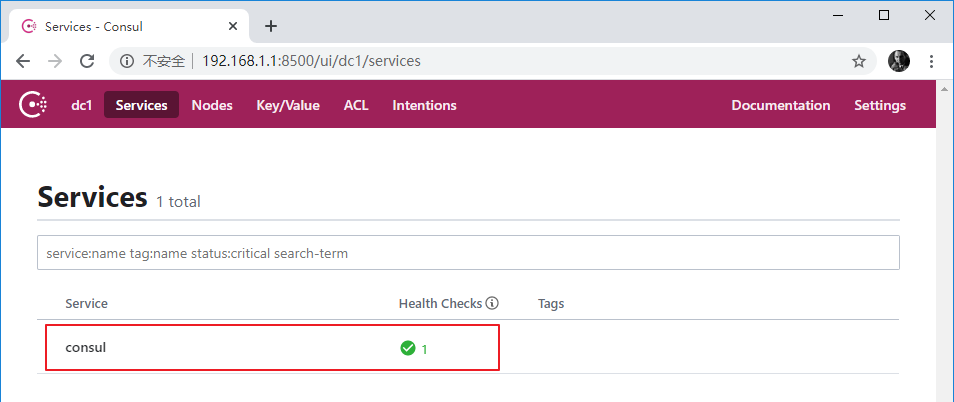Click the '不安全' not secure label
Viewport: 954px width, 402px height.
(163, 61)
